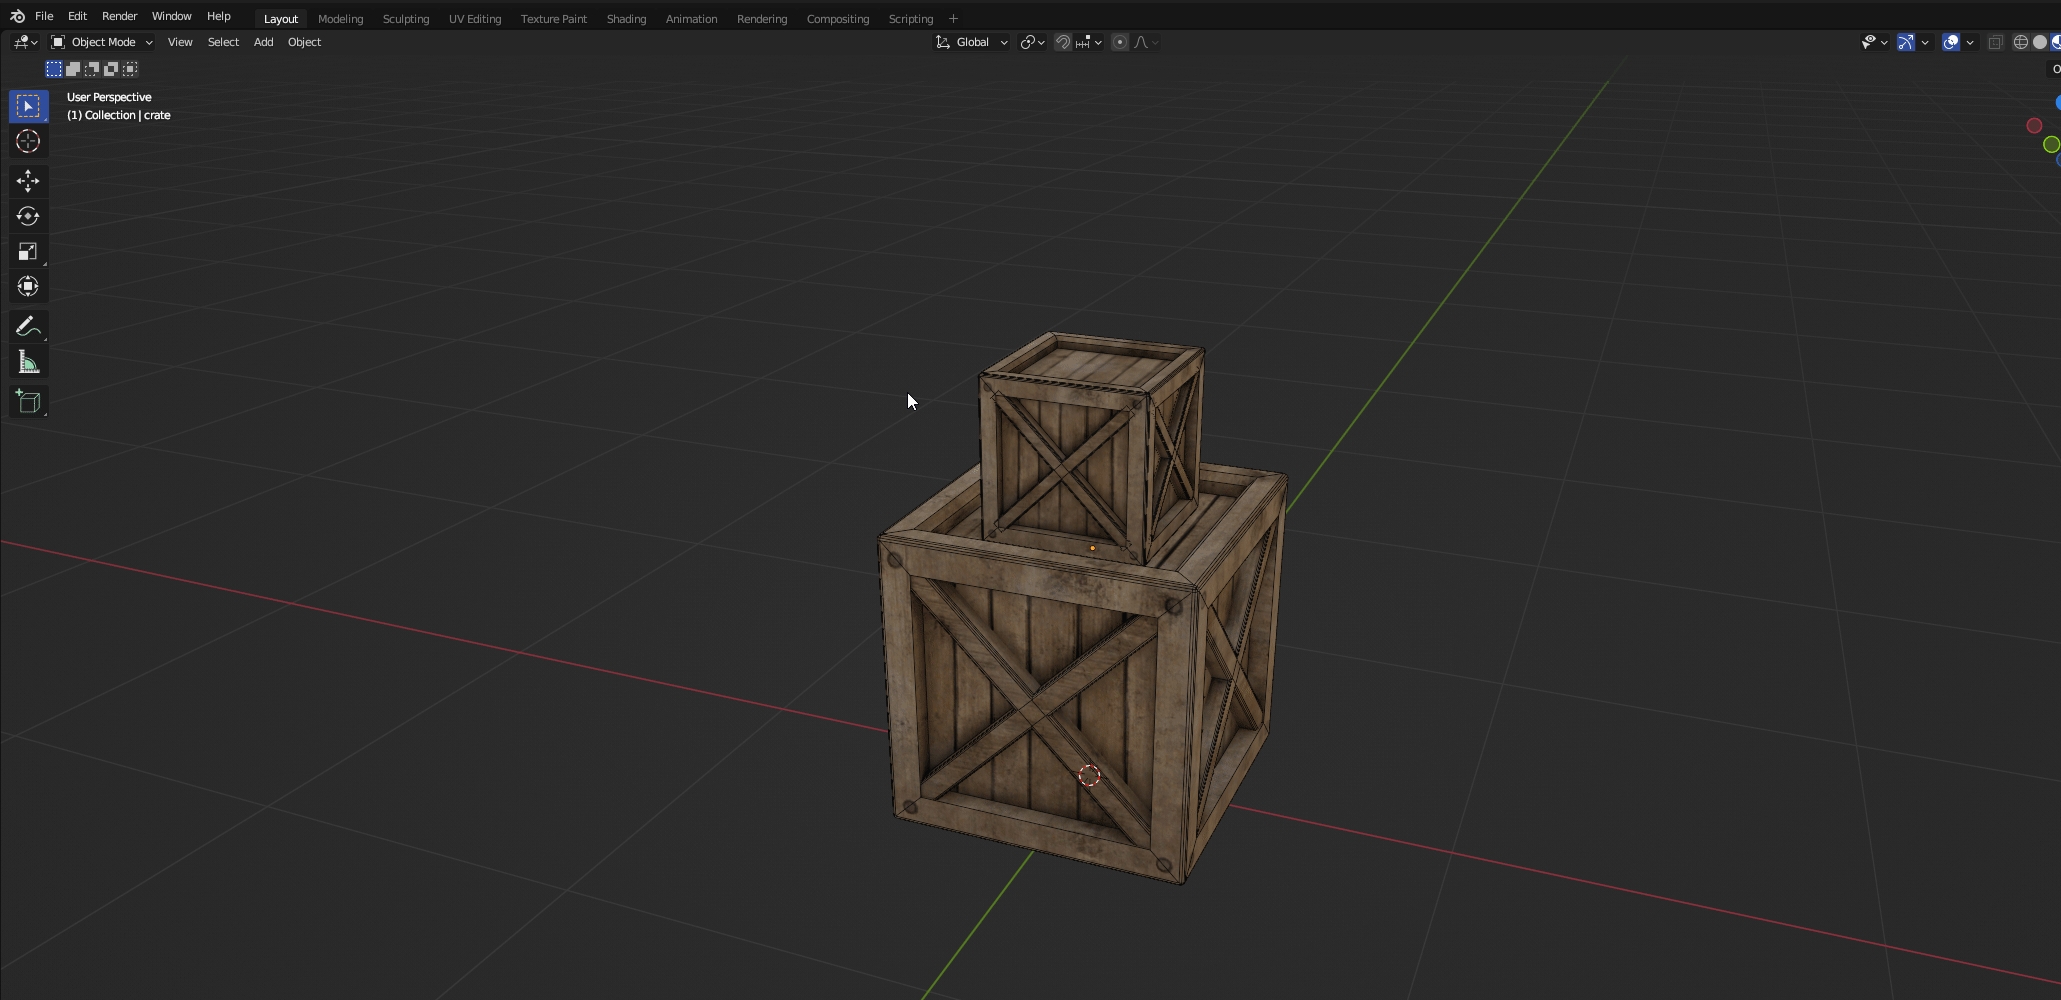Activate the Annotate pencil tool
Viewport: 2061px width, 1000px height.
point(28,327)
